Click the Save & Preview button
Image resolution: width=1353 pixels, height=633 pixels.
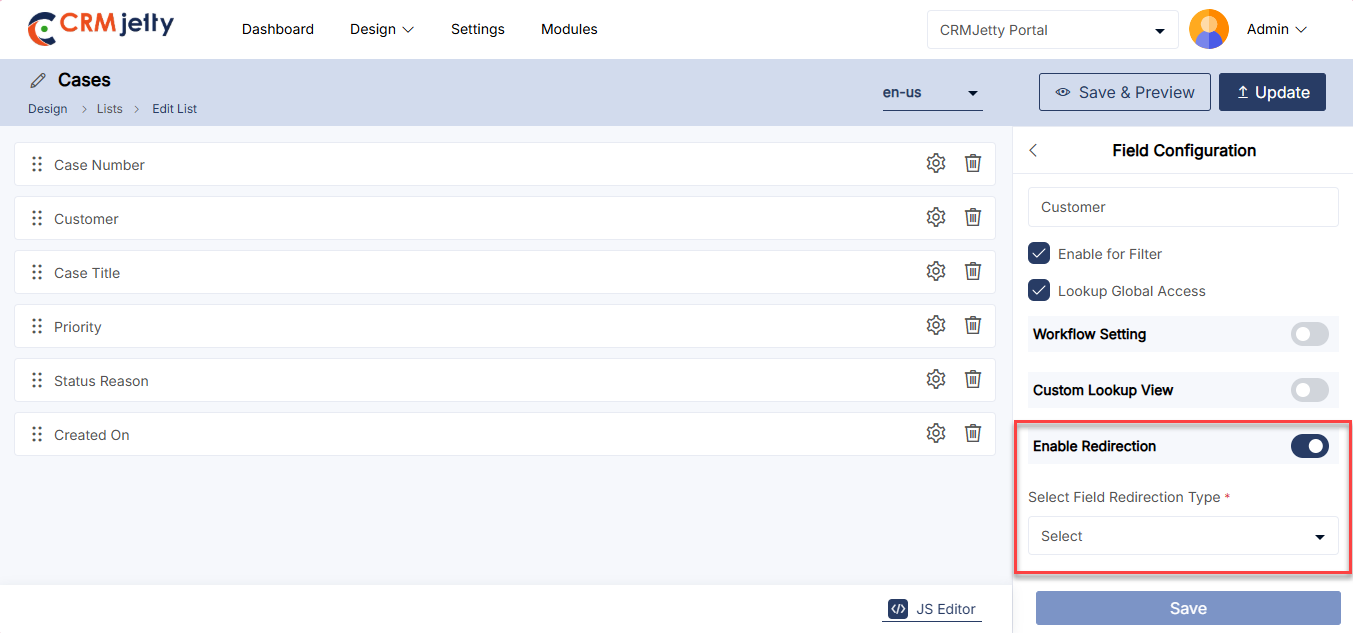pyautogui.click(x=1124, y=92)
